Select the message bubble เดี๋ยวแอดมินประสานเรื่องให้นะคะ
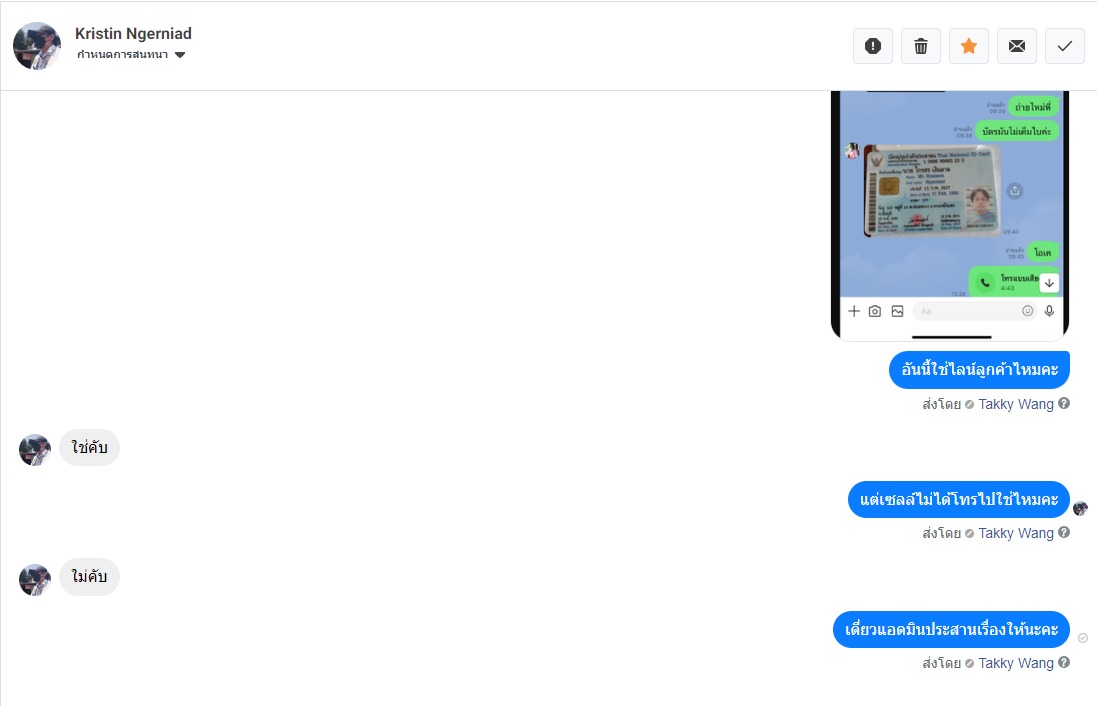 [951, 629]
